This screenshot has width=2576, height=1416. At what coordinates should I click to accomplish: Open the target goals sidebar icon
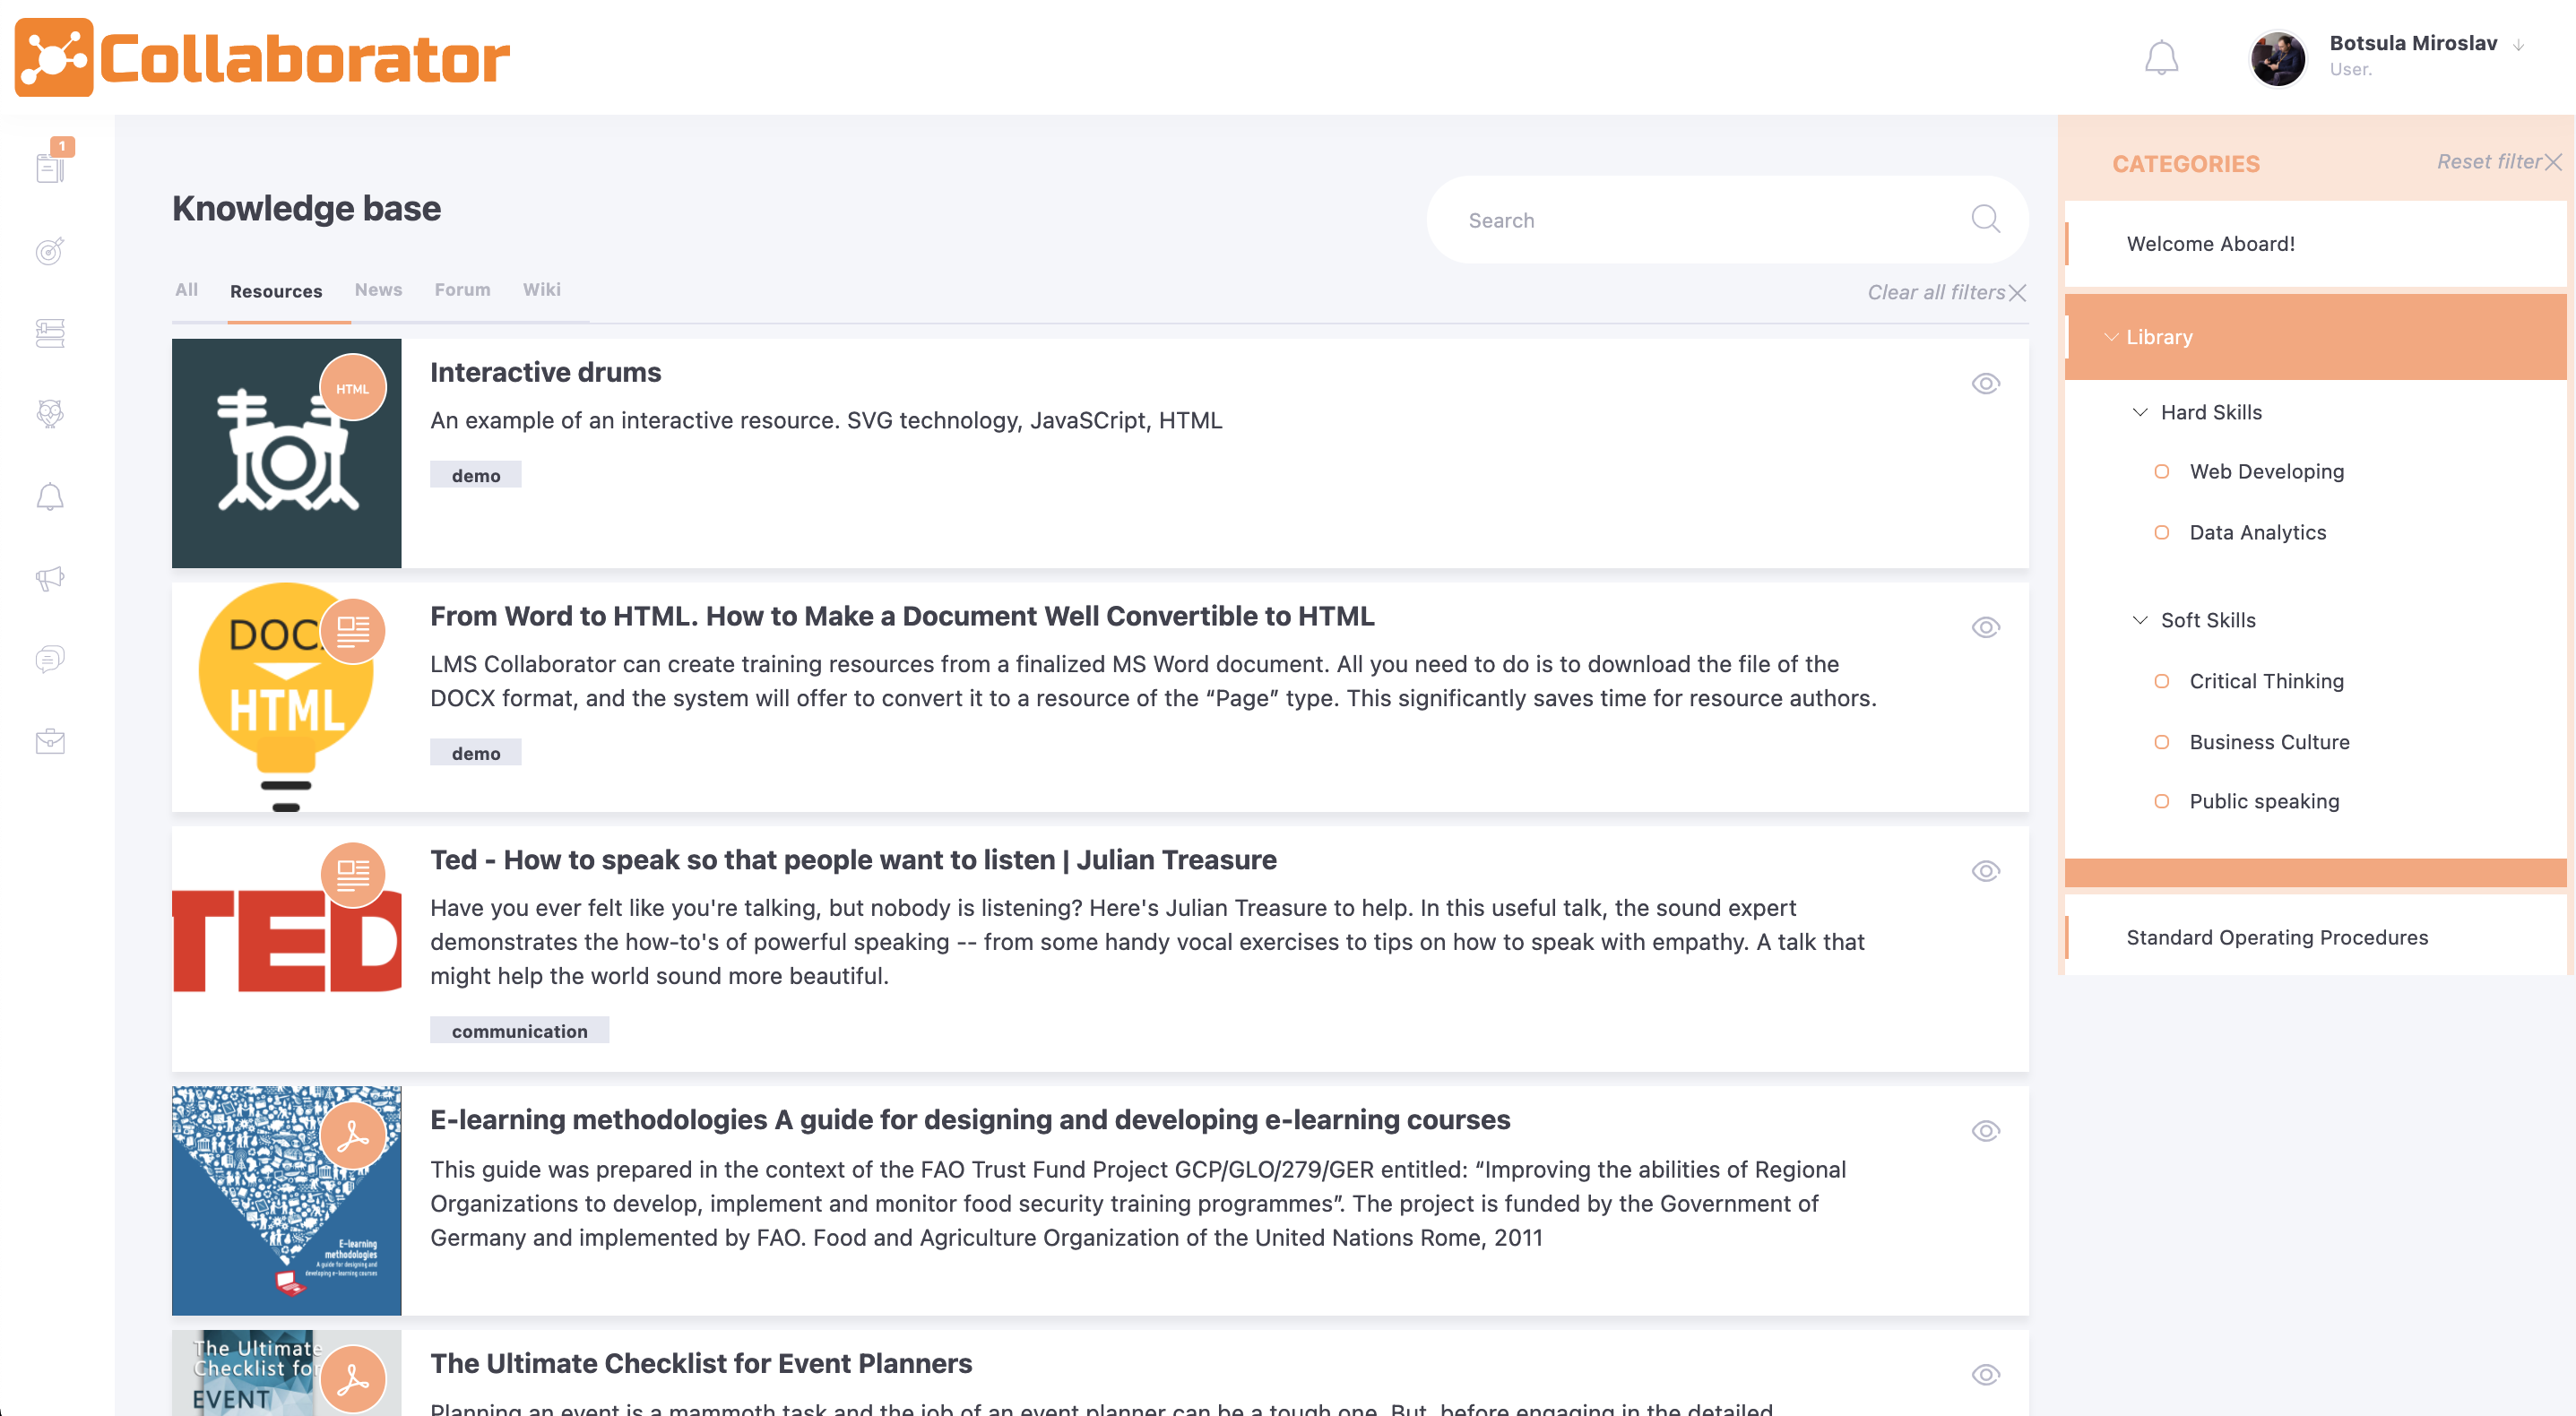50,250
